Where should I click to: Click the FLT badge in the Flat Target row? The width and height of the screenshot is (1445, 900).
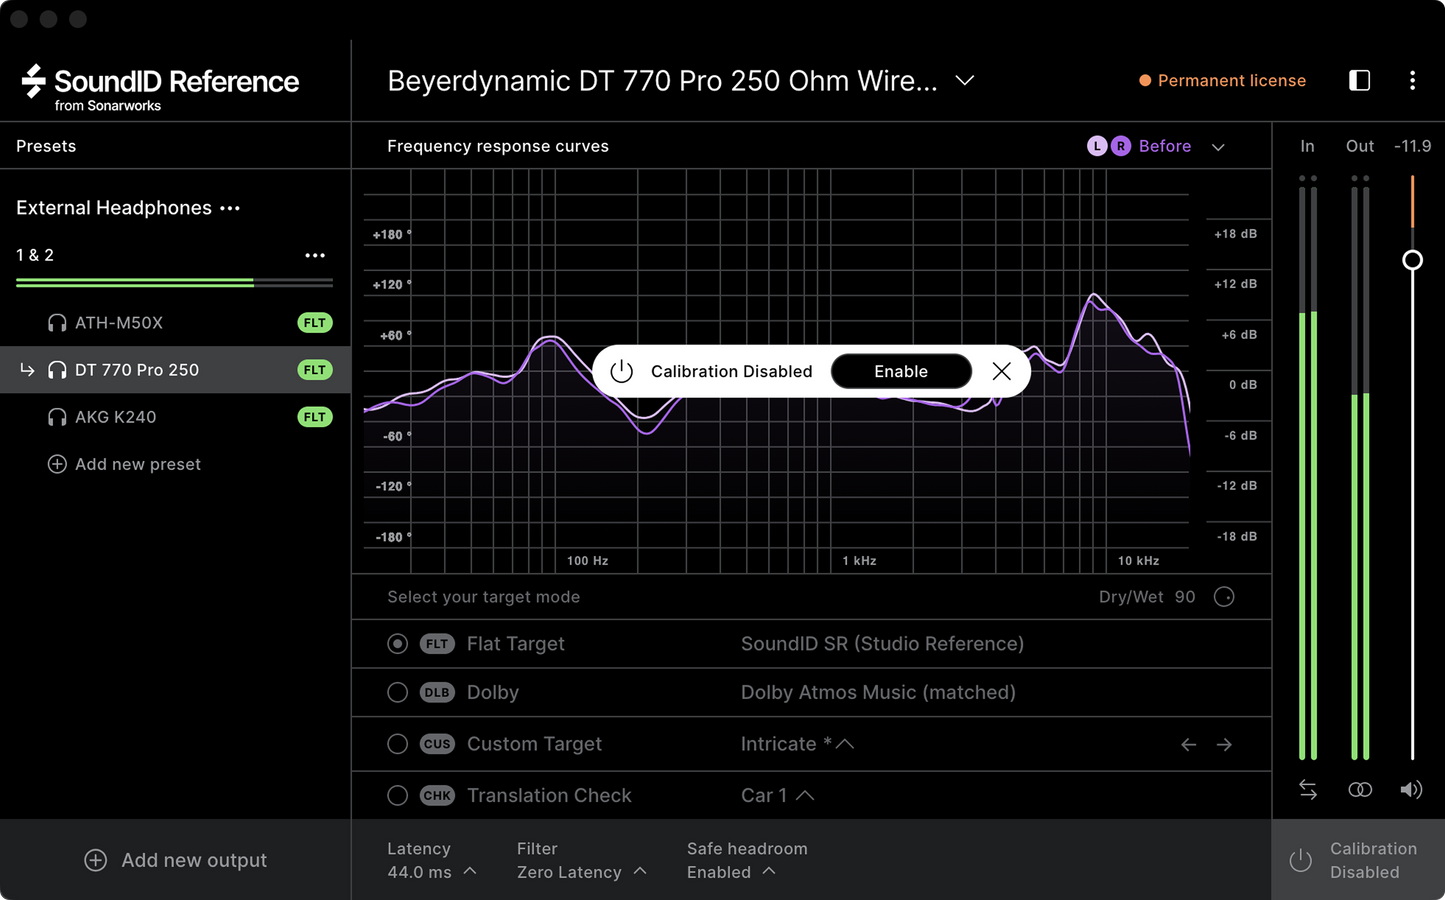tap(437, 644)
